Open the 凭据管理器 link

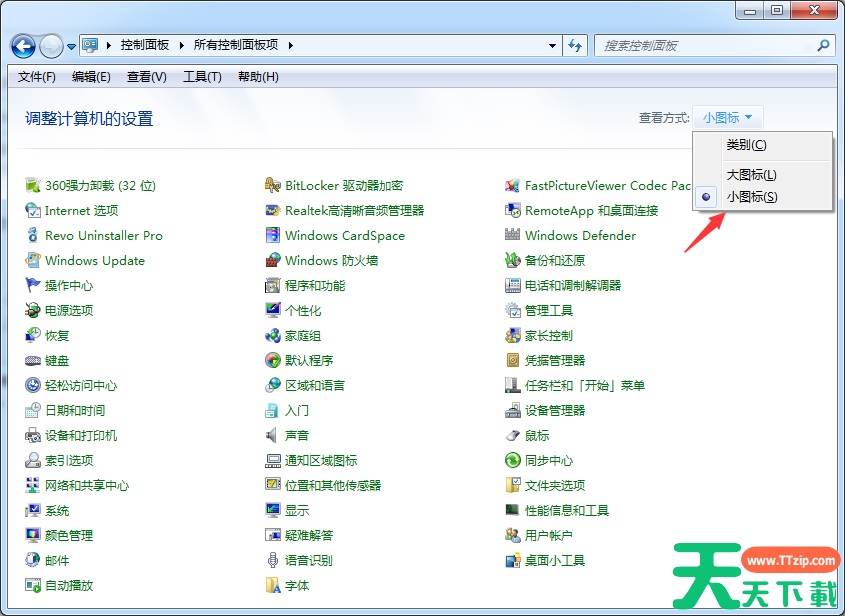pyautogui.click(x=555, y=360)
